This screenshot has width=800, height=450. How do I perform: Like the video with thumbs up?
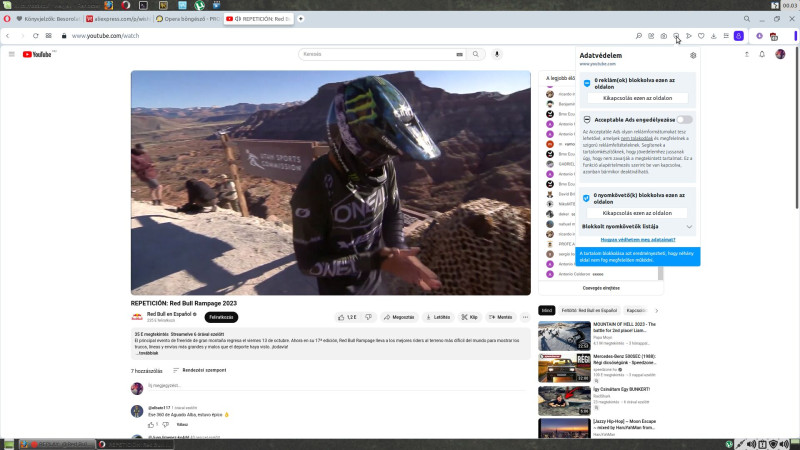347,317
